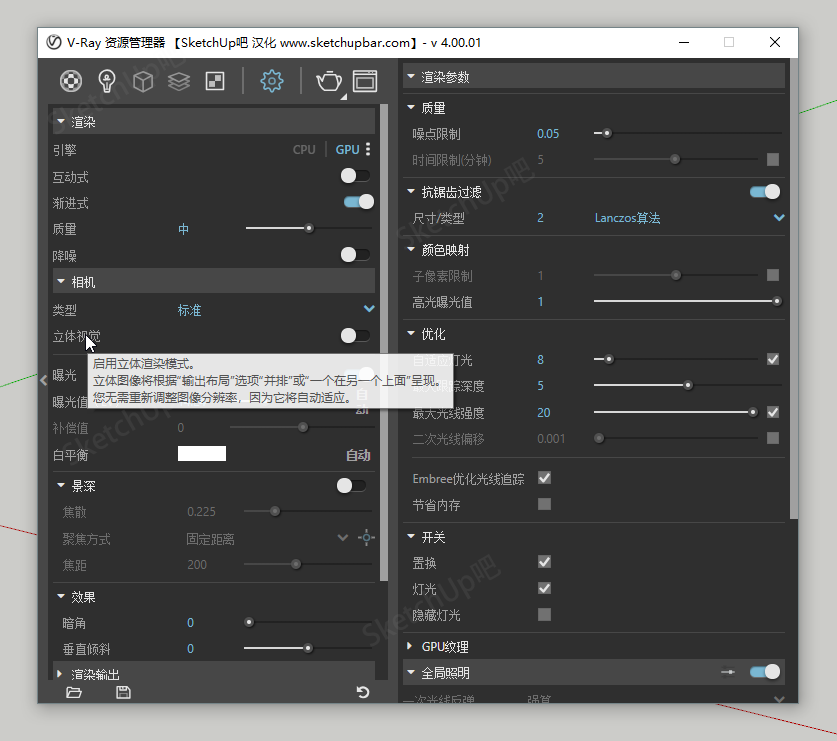
Task: Start render with teapot icon
Action: click(x=329, y=82)
